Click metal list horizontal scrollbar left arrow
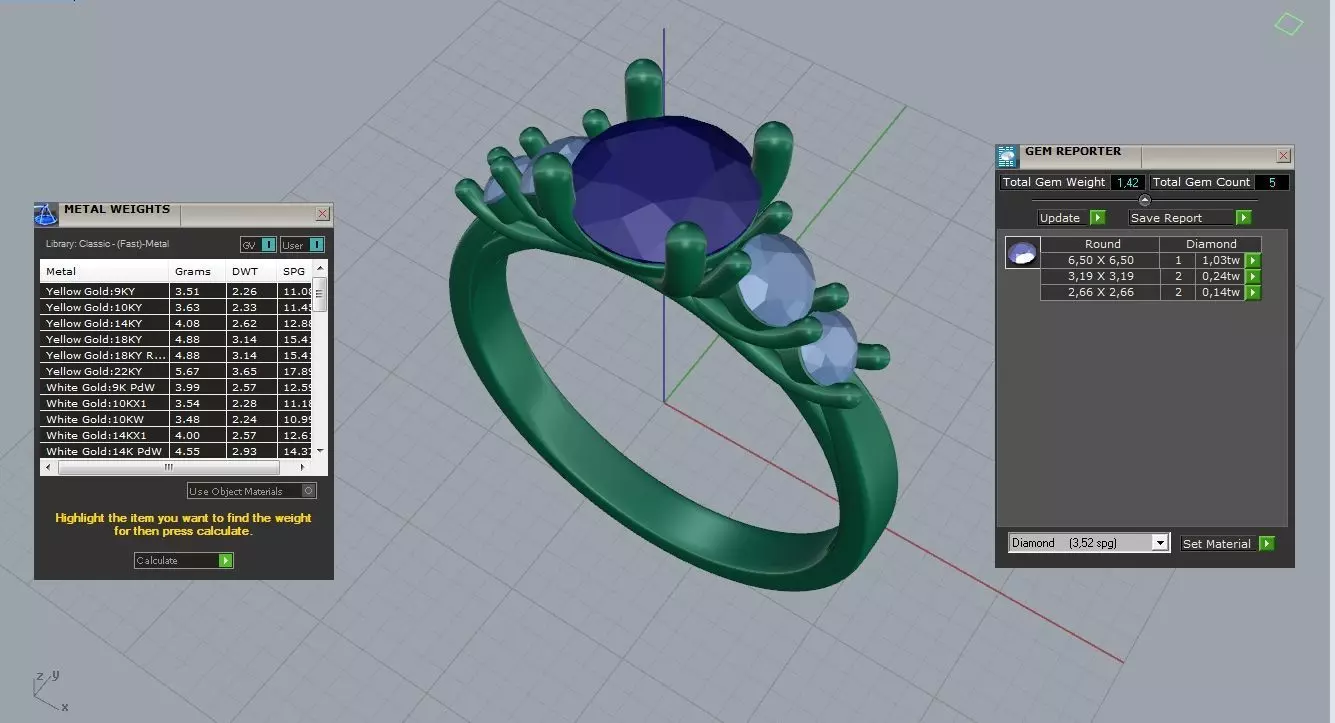The image size is (1335, 723). (47, 467)
